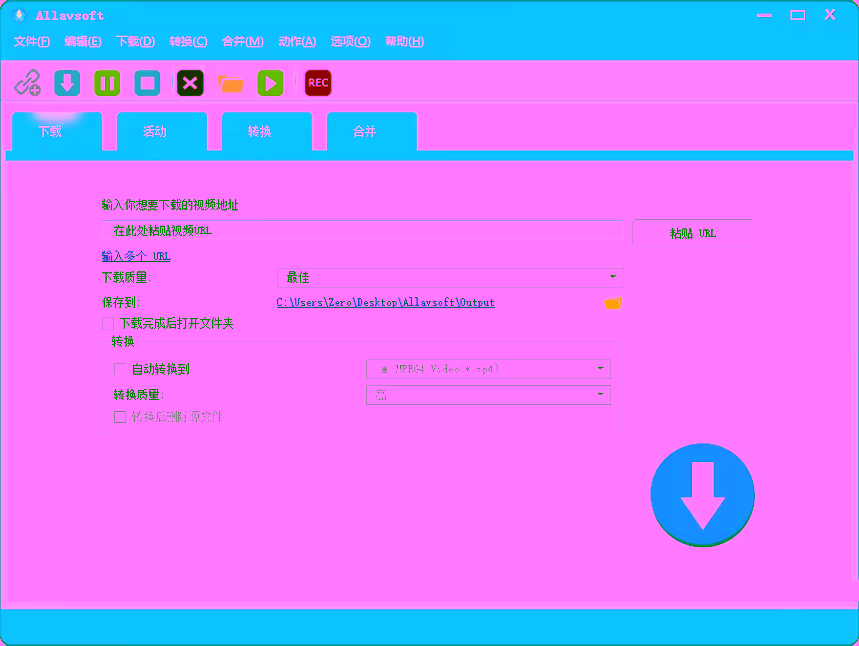Image resolution: width=859 pixels, height=646 pixels.
Task: Expand the 转换质量 dropdown
Action: tap(488, 395)
